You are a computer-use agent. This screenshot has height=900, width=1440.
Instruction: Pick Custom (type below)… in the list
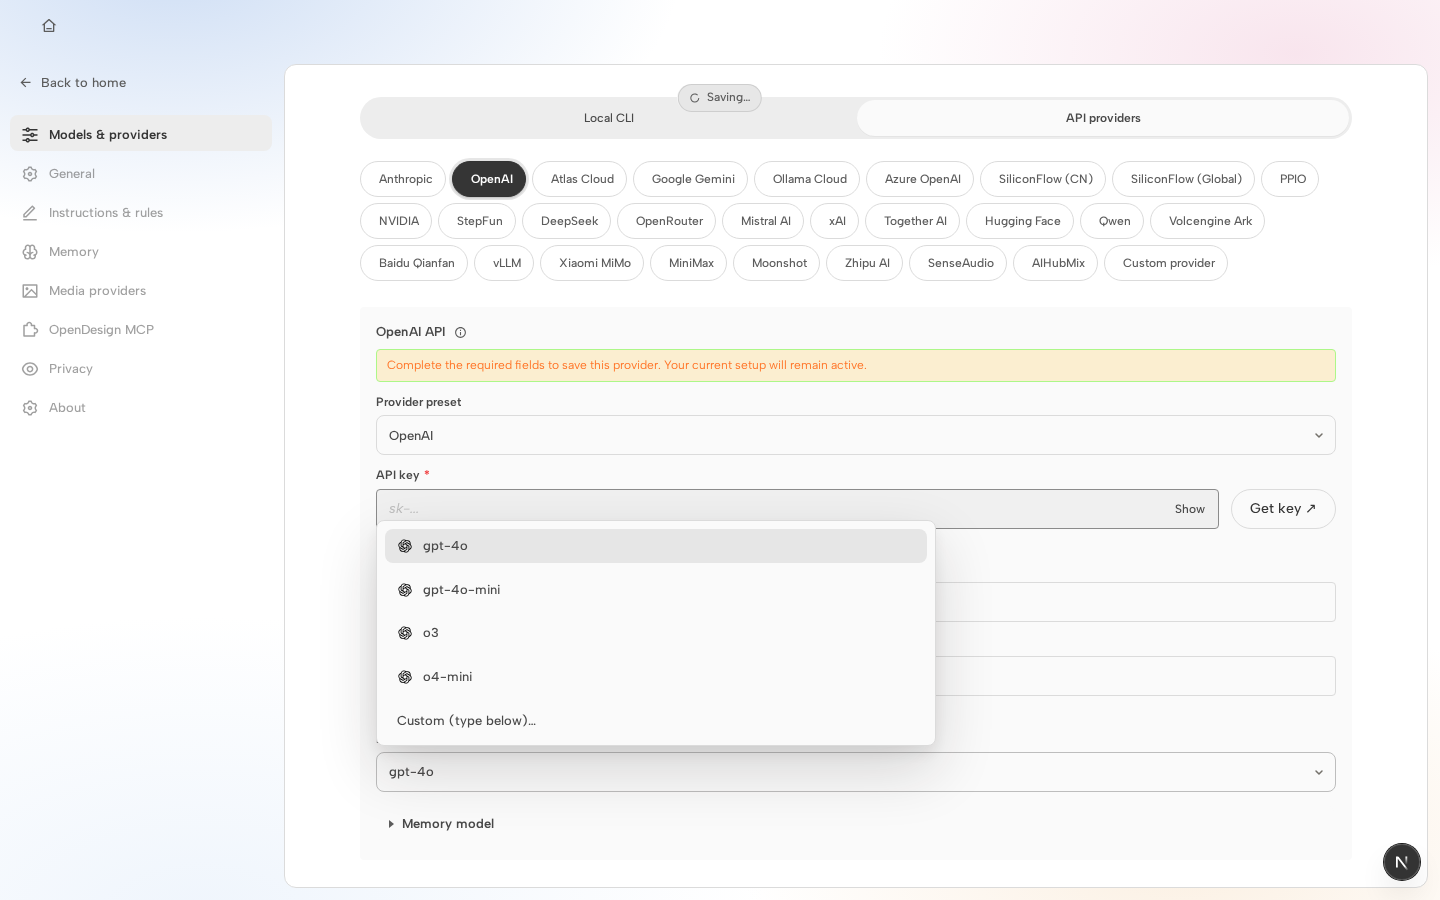coord(656,721)
